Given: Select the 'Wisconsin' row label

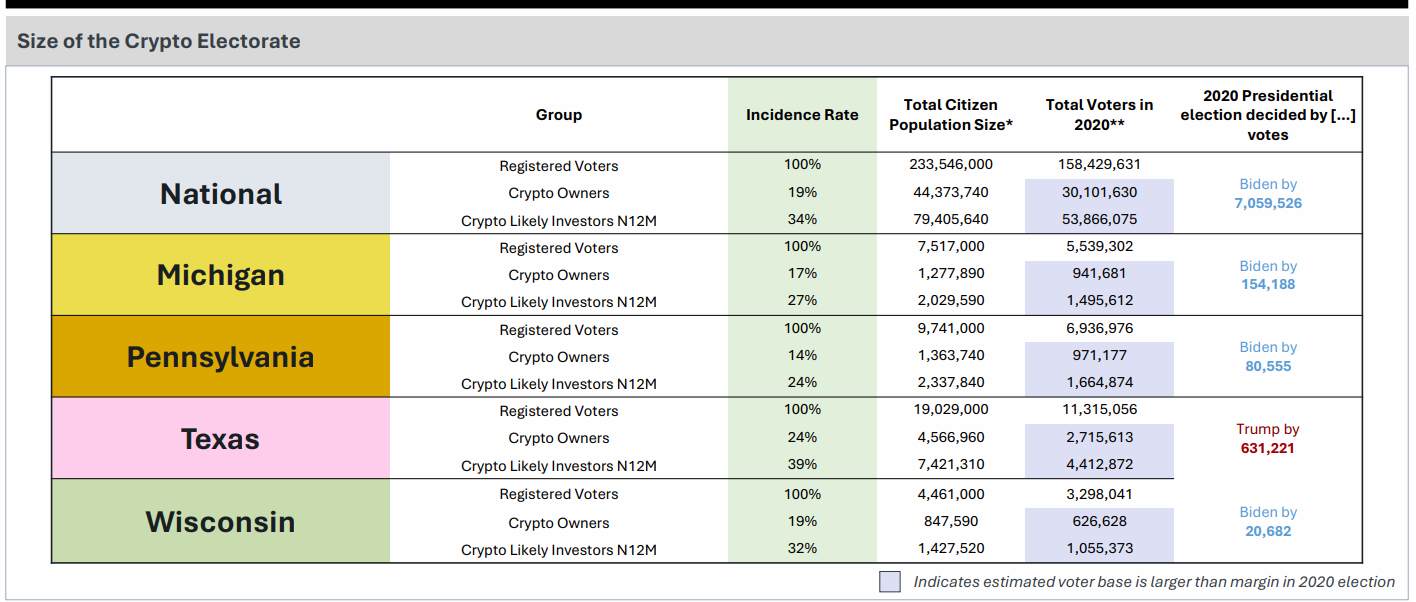Looking at the screenshot, I should click(x=221, y=521).
